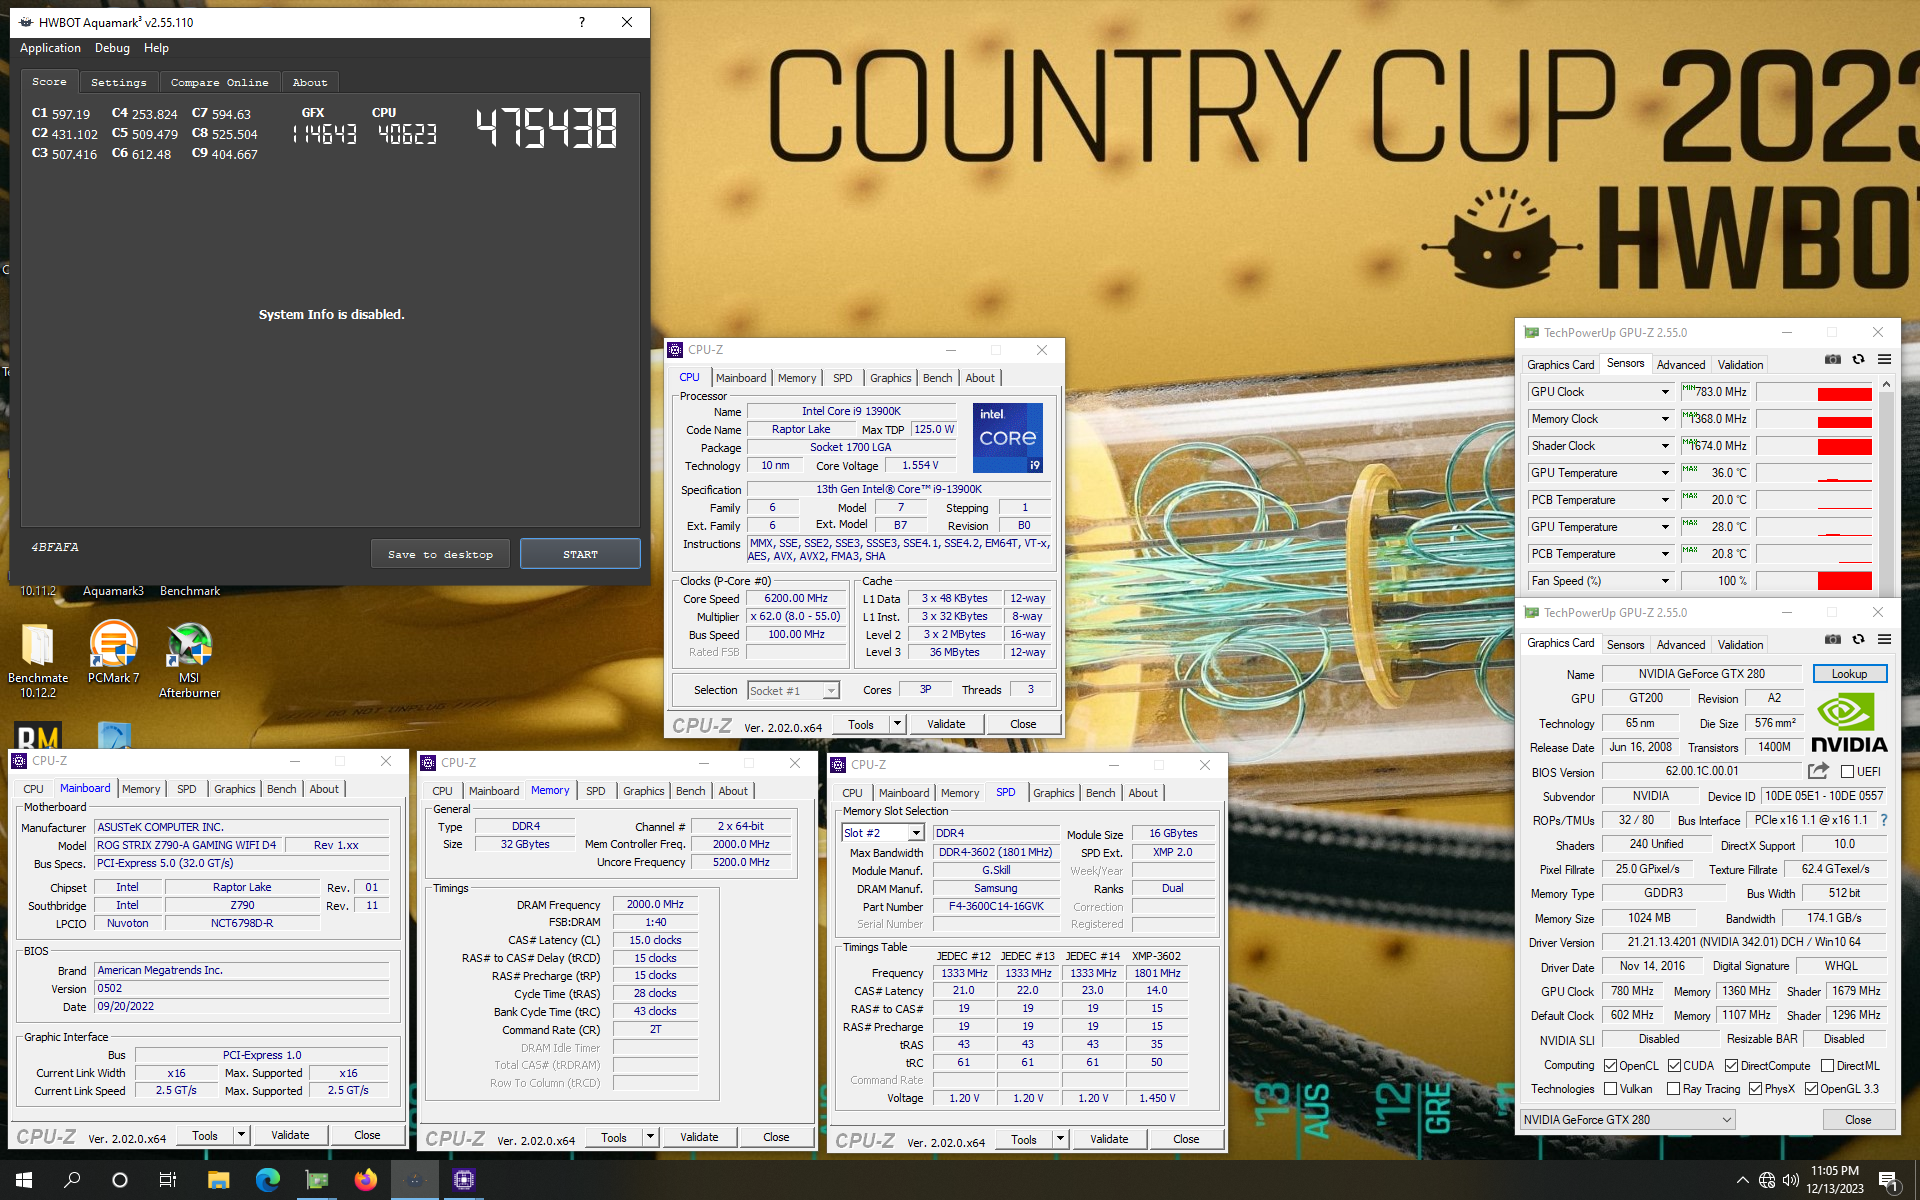
Task: Open the NVIDIA GeForce GTX 280 card selector
Action: click(x=1627, y=1120)
